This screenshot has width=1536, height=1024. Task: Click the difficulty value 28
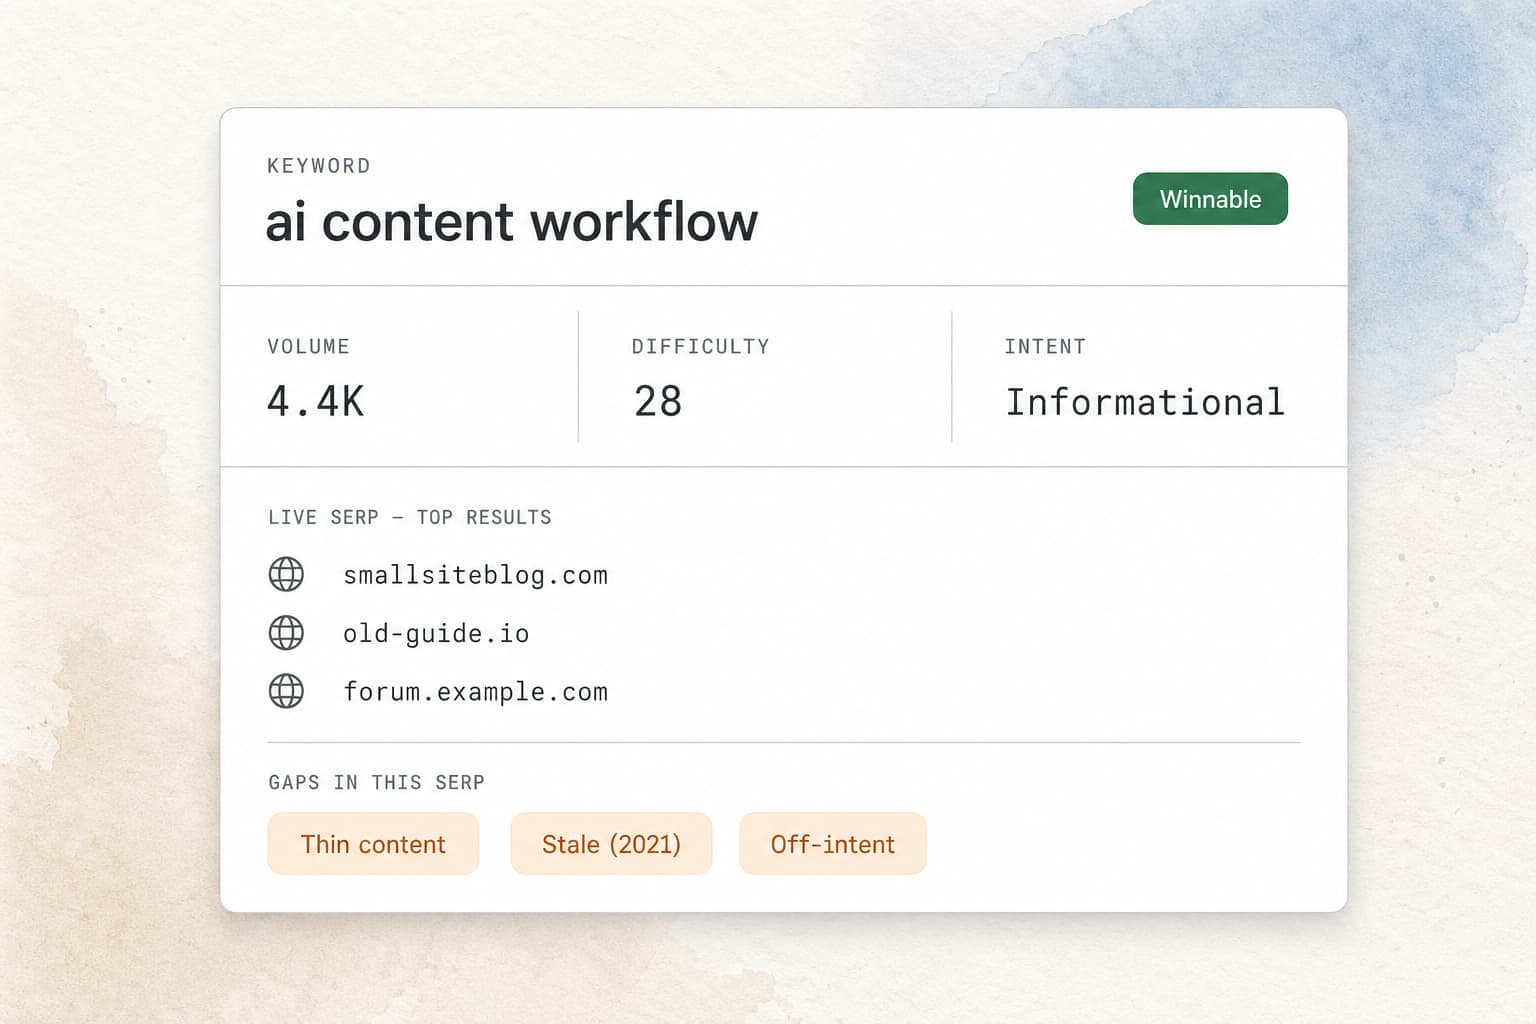point(658,402)
